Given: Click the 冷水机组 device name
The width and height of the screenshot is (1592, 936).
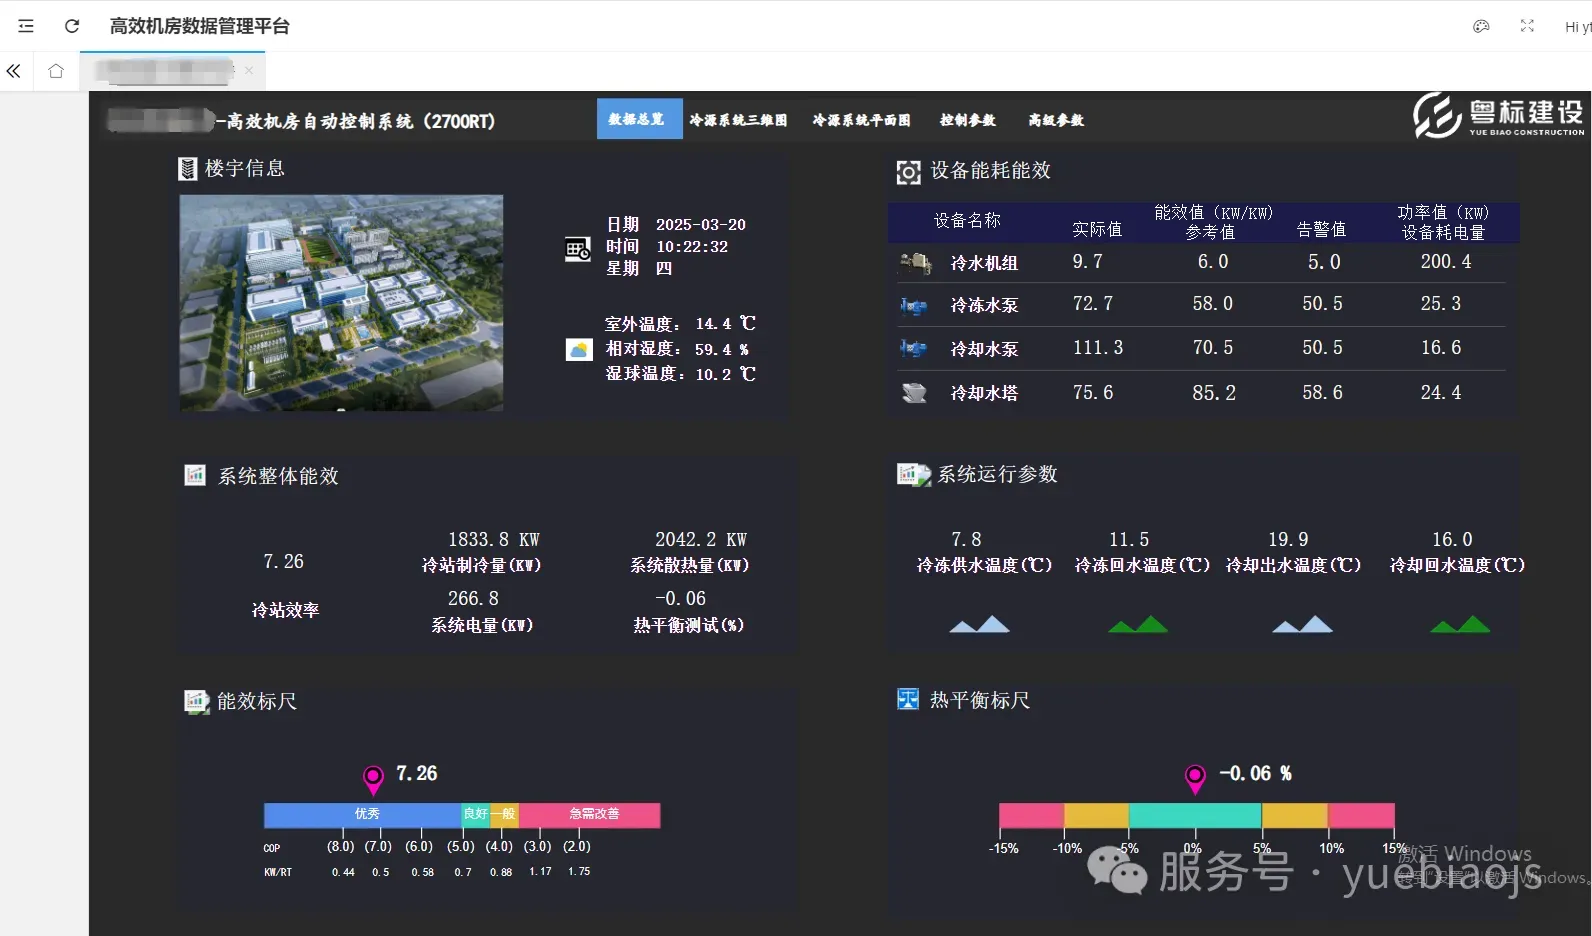Looking at the screenshot, I should coord(984,263).
